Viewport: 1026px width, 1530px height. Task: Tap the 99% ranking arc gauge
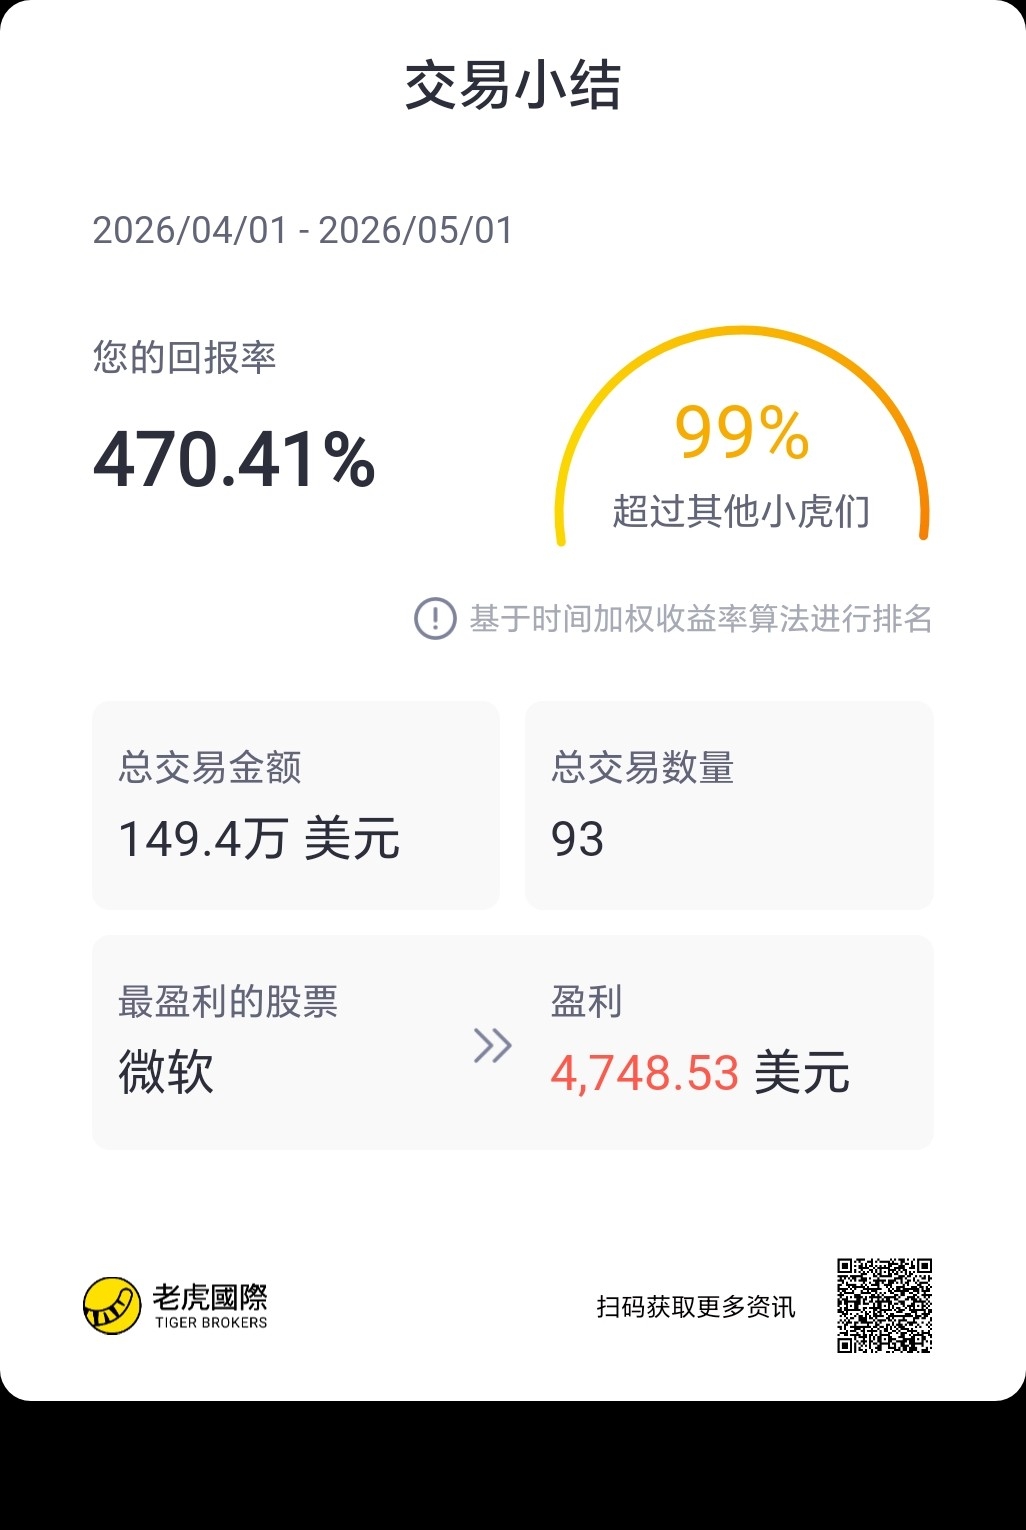[x=742, y=436]
